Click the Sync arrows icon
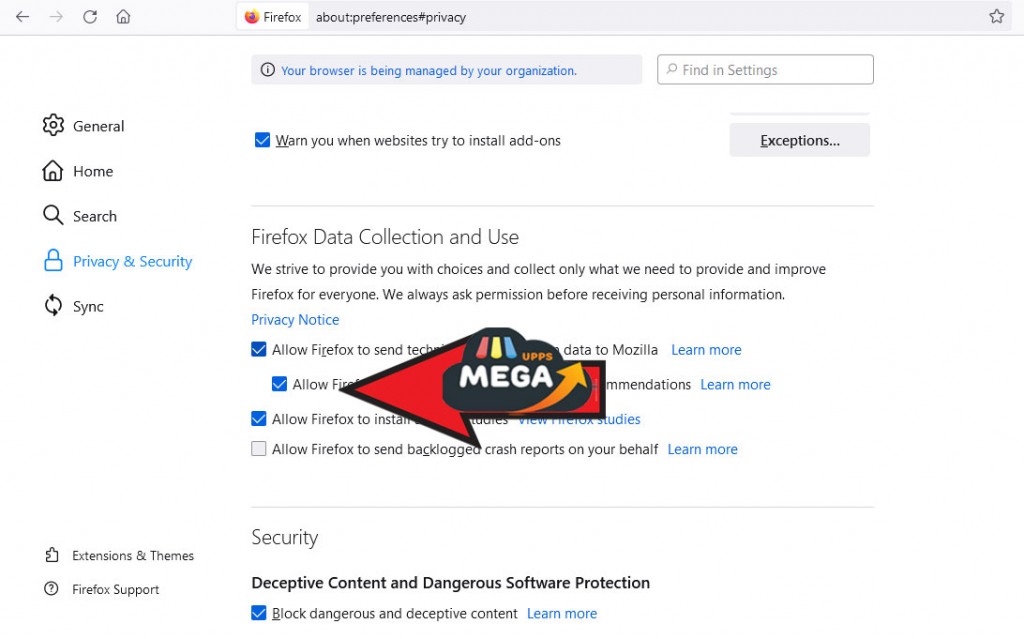This screenshot has width=1024, height=639. click(53, 306)
